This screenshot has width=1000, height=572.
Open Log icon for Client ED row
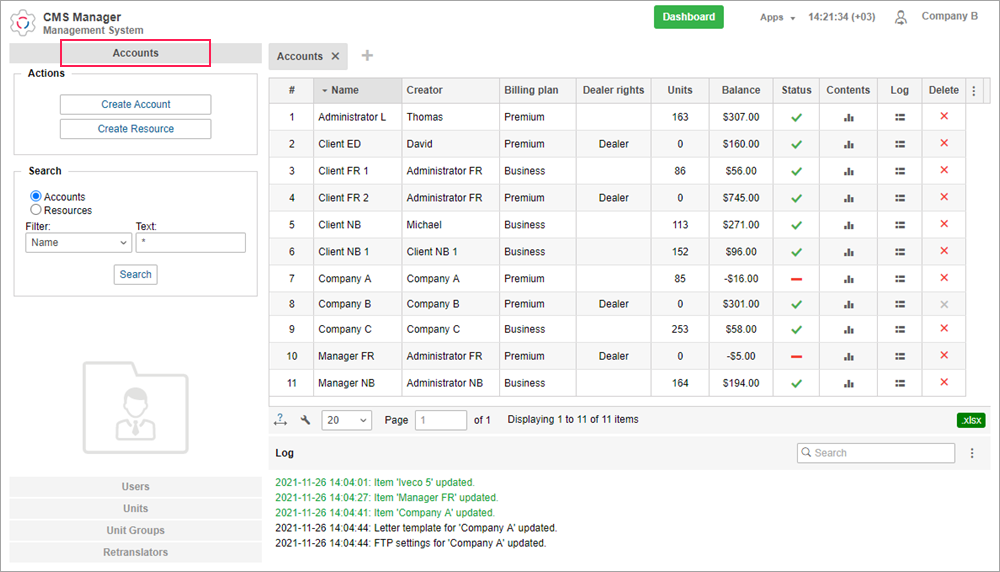[899, 144]
